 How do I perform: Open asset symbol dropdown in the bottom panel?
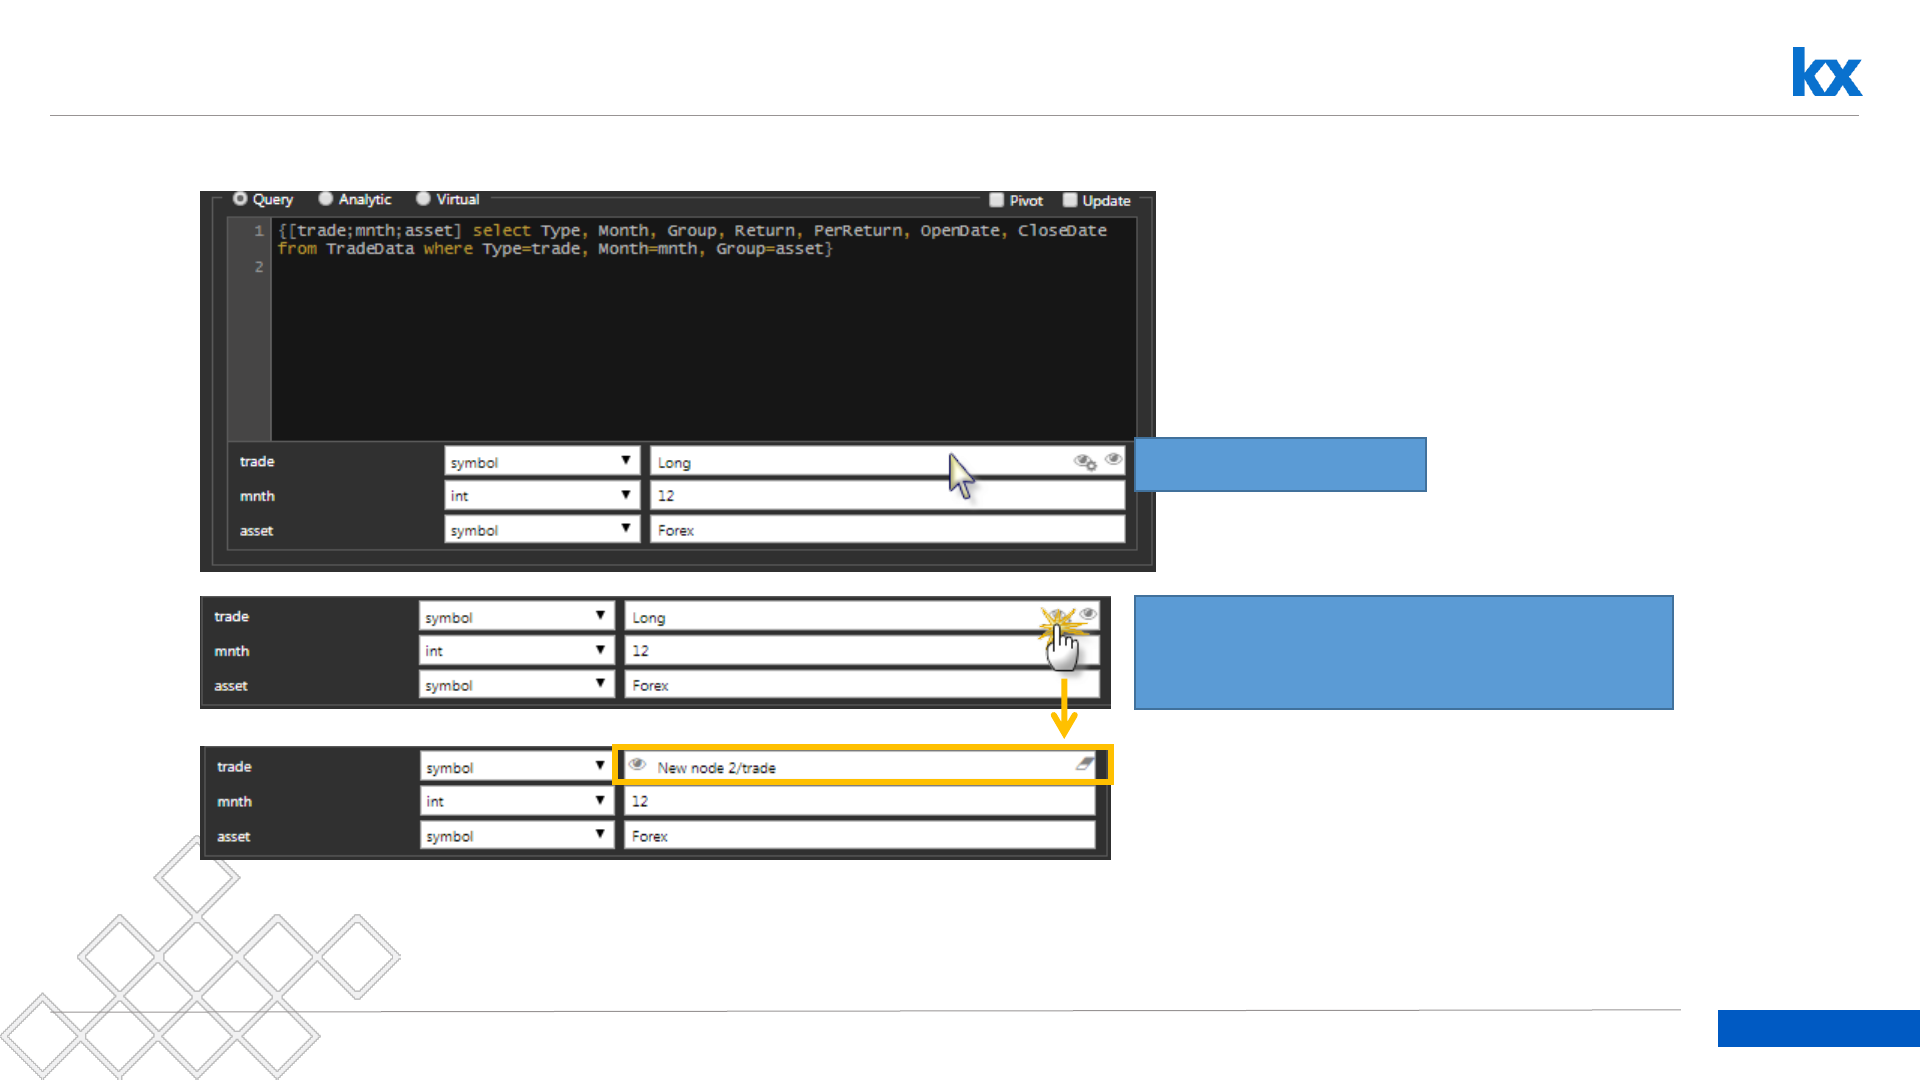[516, 836]
